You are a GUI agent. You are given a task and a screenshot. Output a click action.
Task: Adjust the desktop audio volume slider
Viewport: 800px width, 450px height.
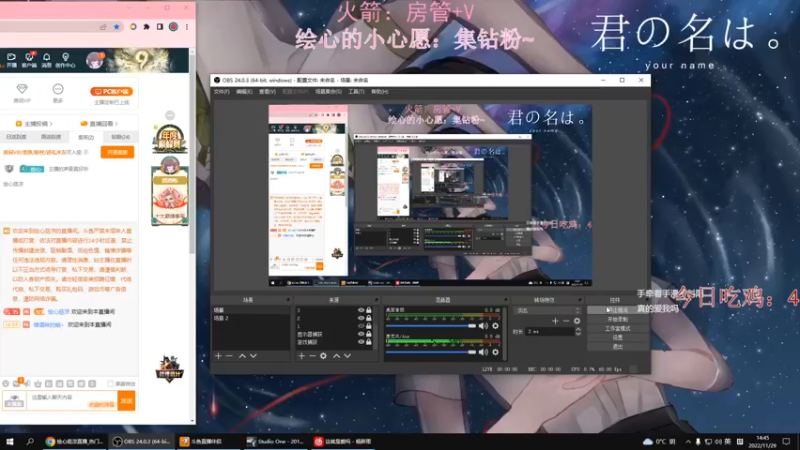point(431,326)
